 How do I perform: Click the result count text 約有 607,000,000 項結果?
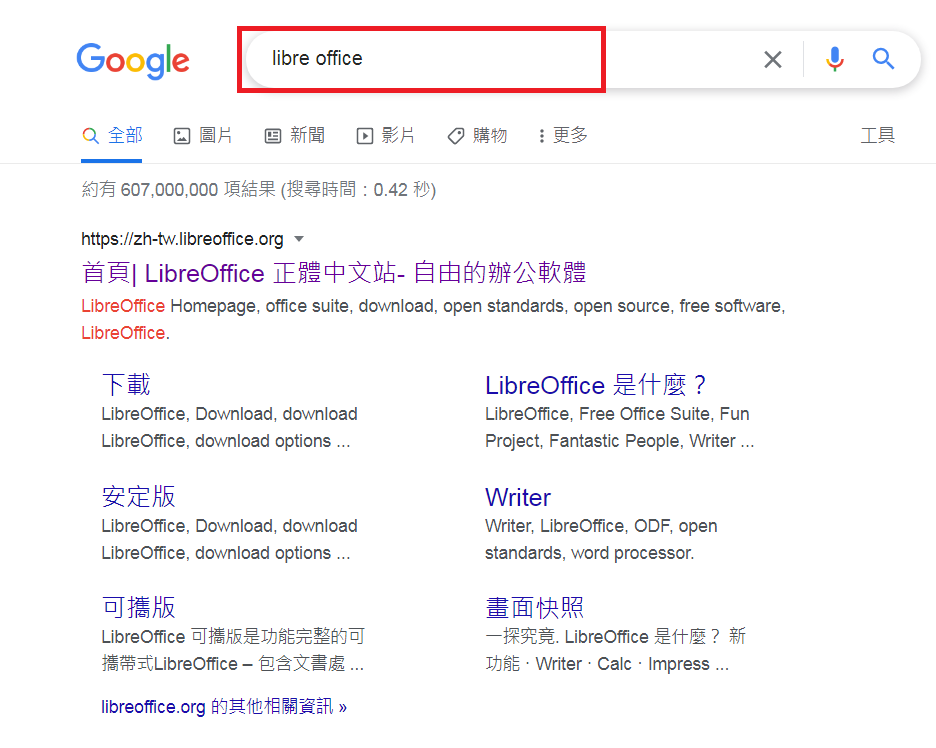179,190
